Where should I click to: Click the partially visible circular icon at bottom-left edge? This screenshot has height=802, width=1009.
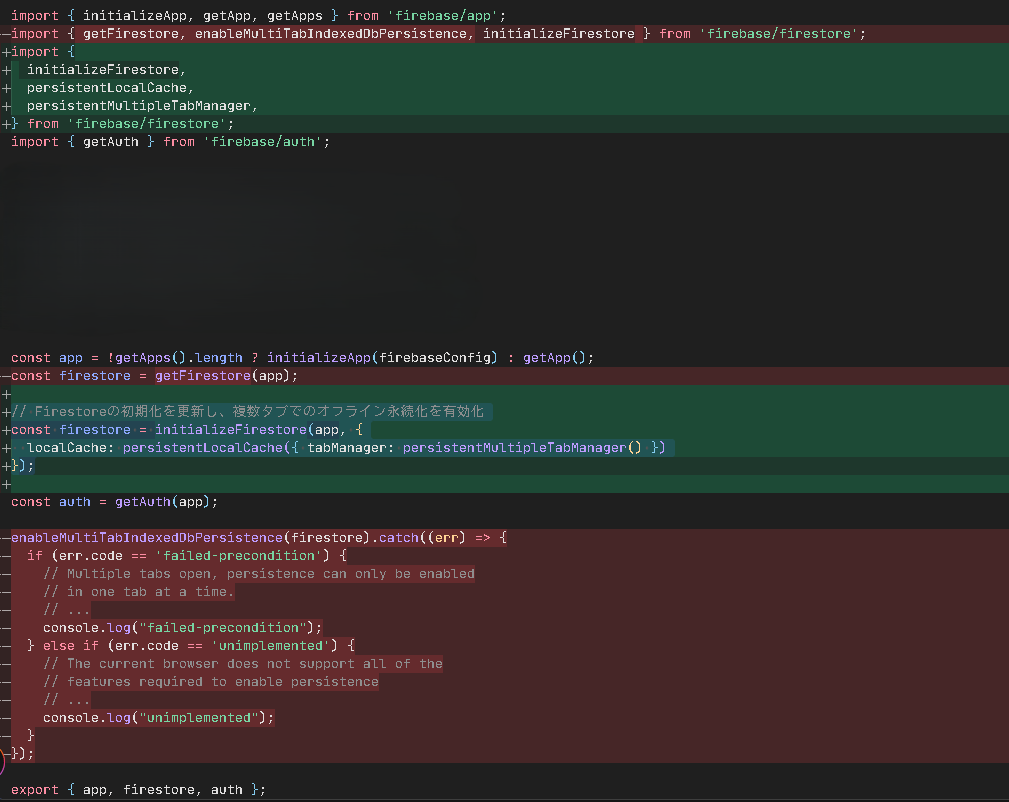[3, 764]
